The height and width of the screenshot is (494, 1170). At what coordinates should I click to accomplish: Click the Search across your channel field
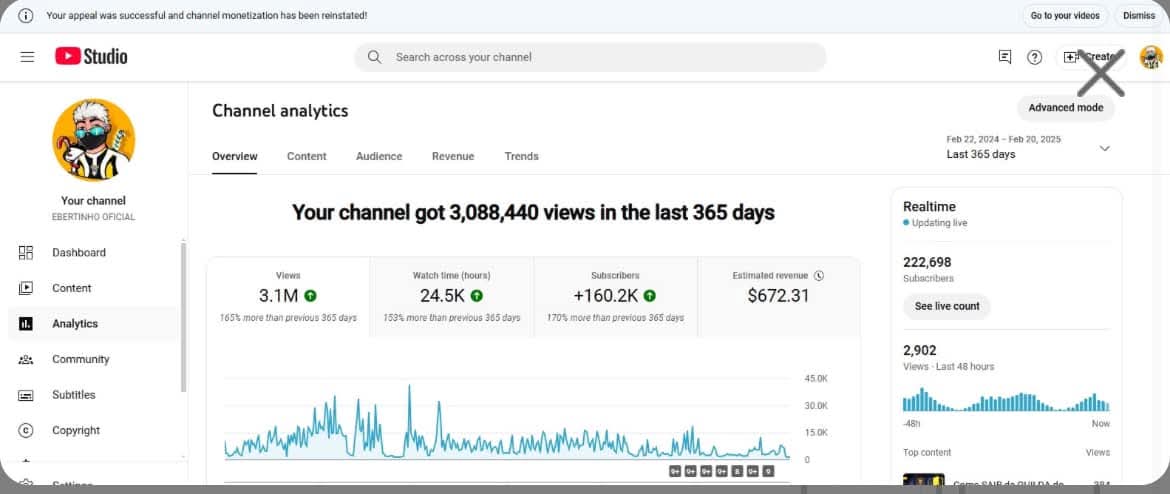pos(590,57)
